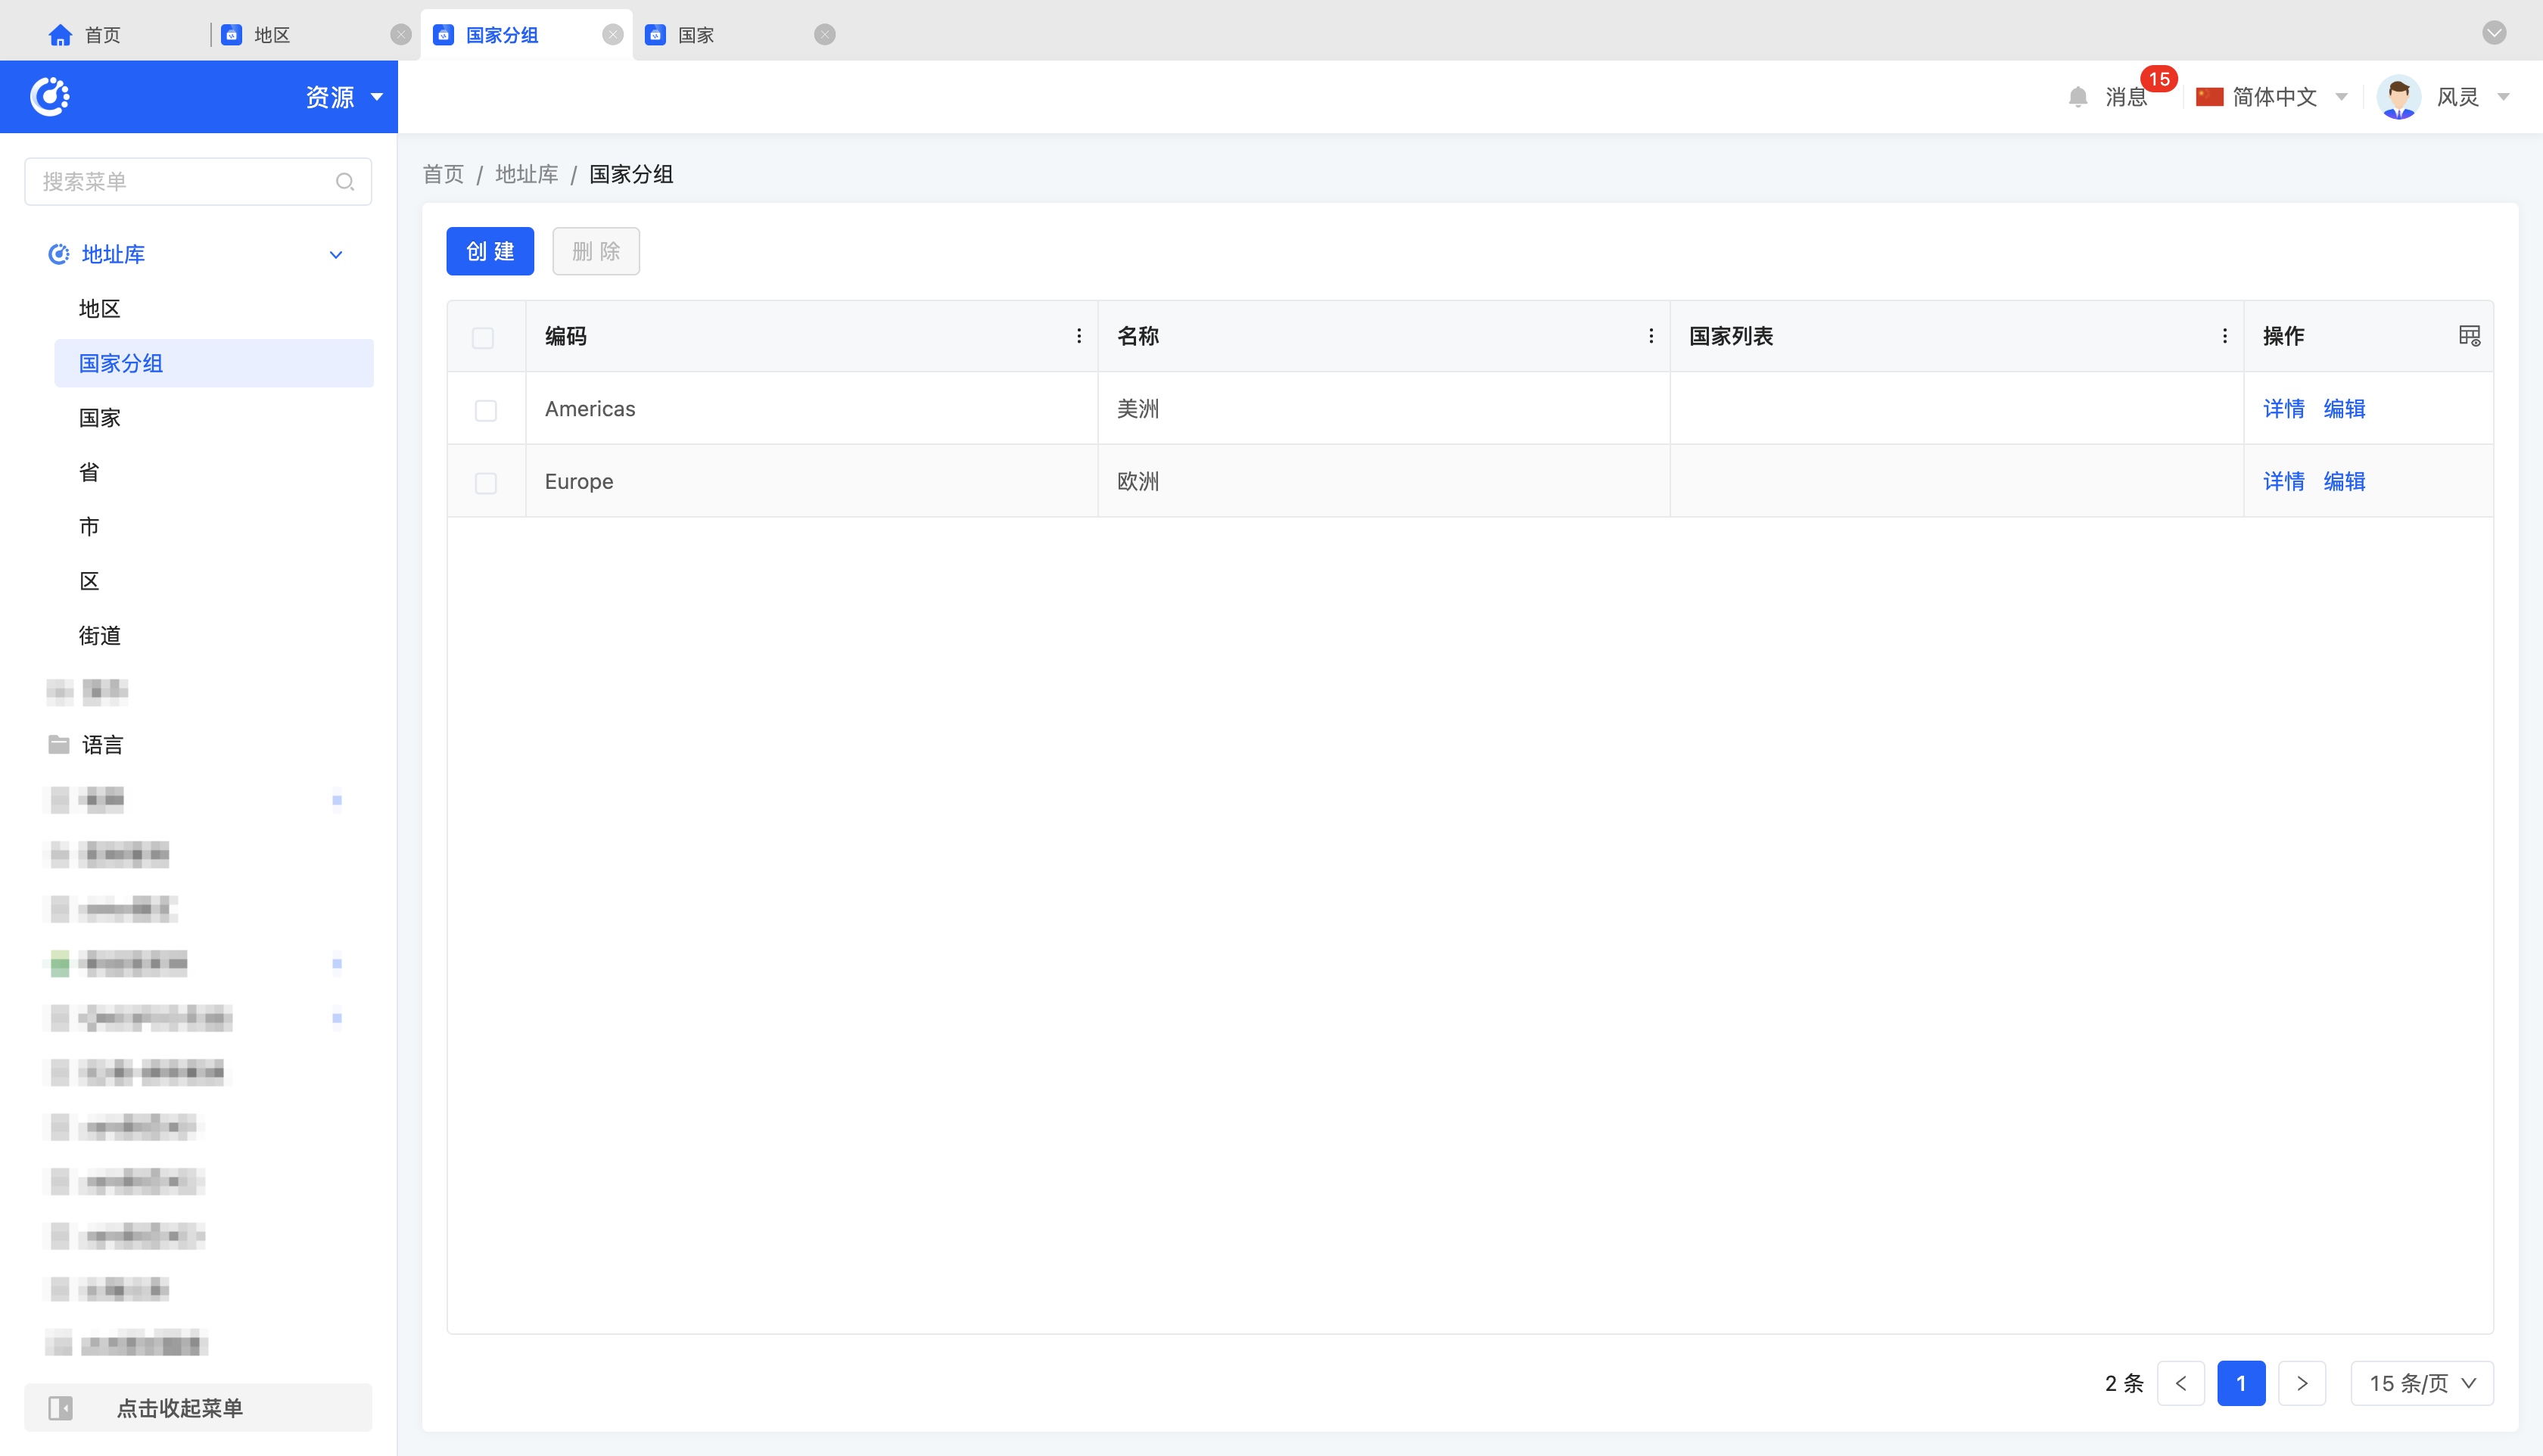Click the user avatar picture
This screenshot has width=2543, height=1456.
[x=2398, y=97]
